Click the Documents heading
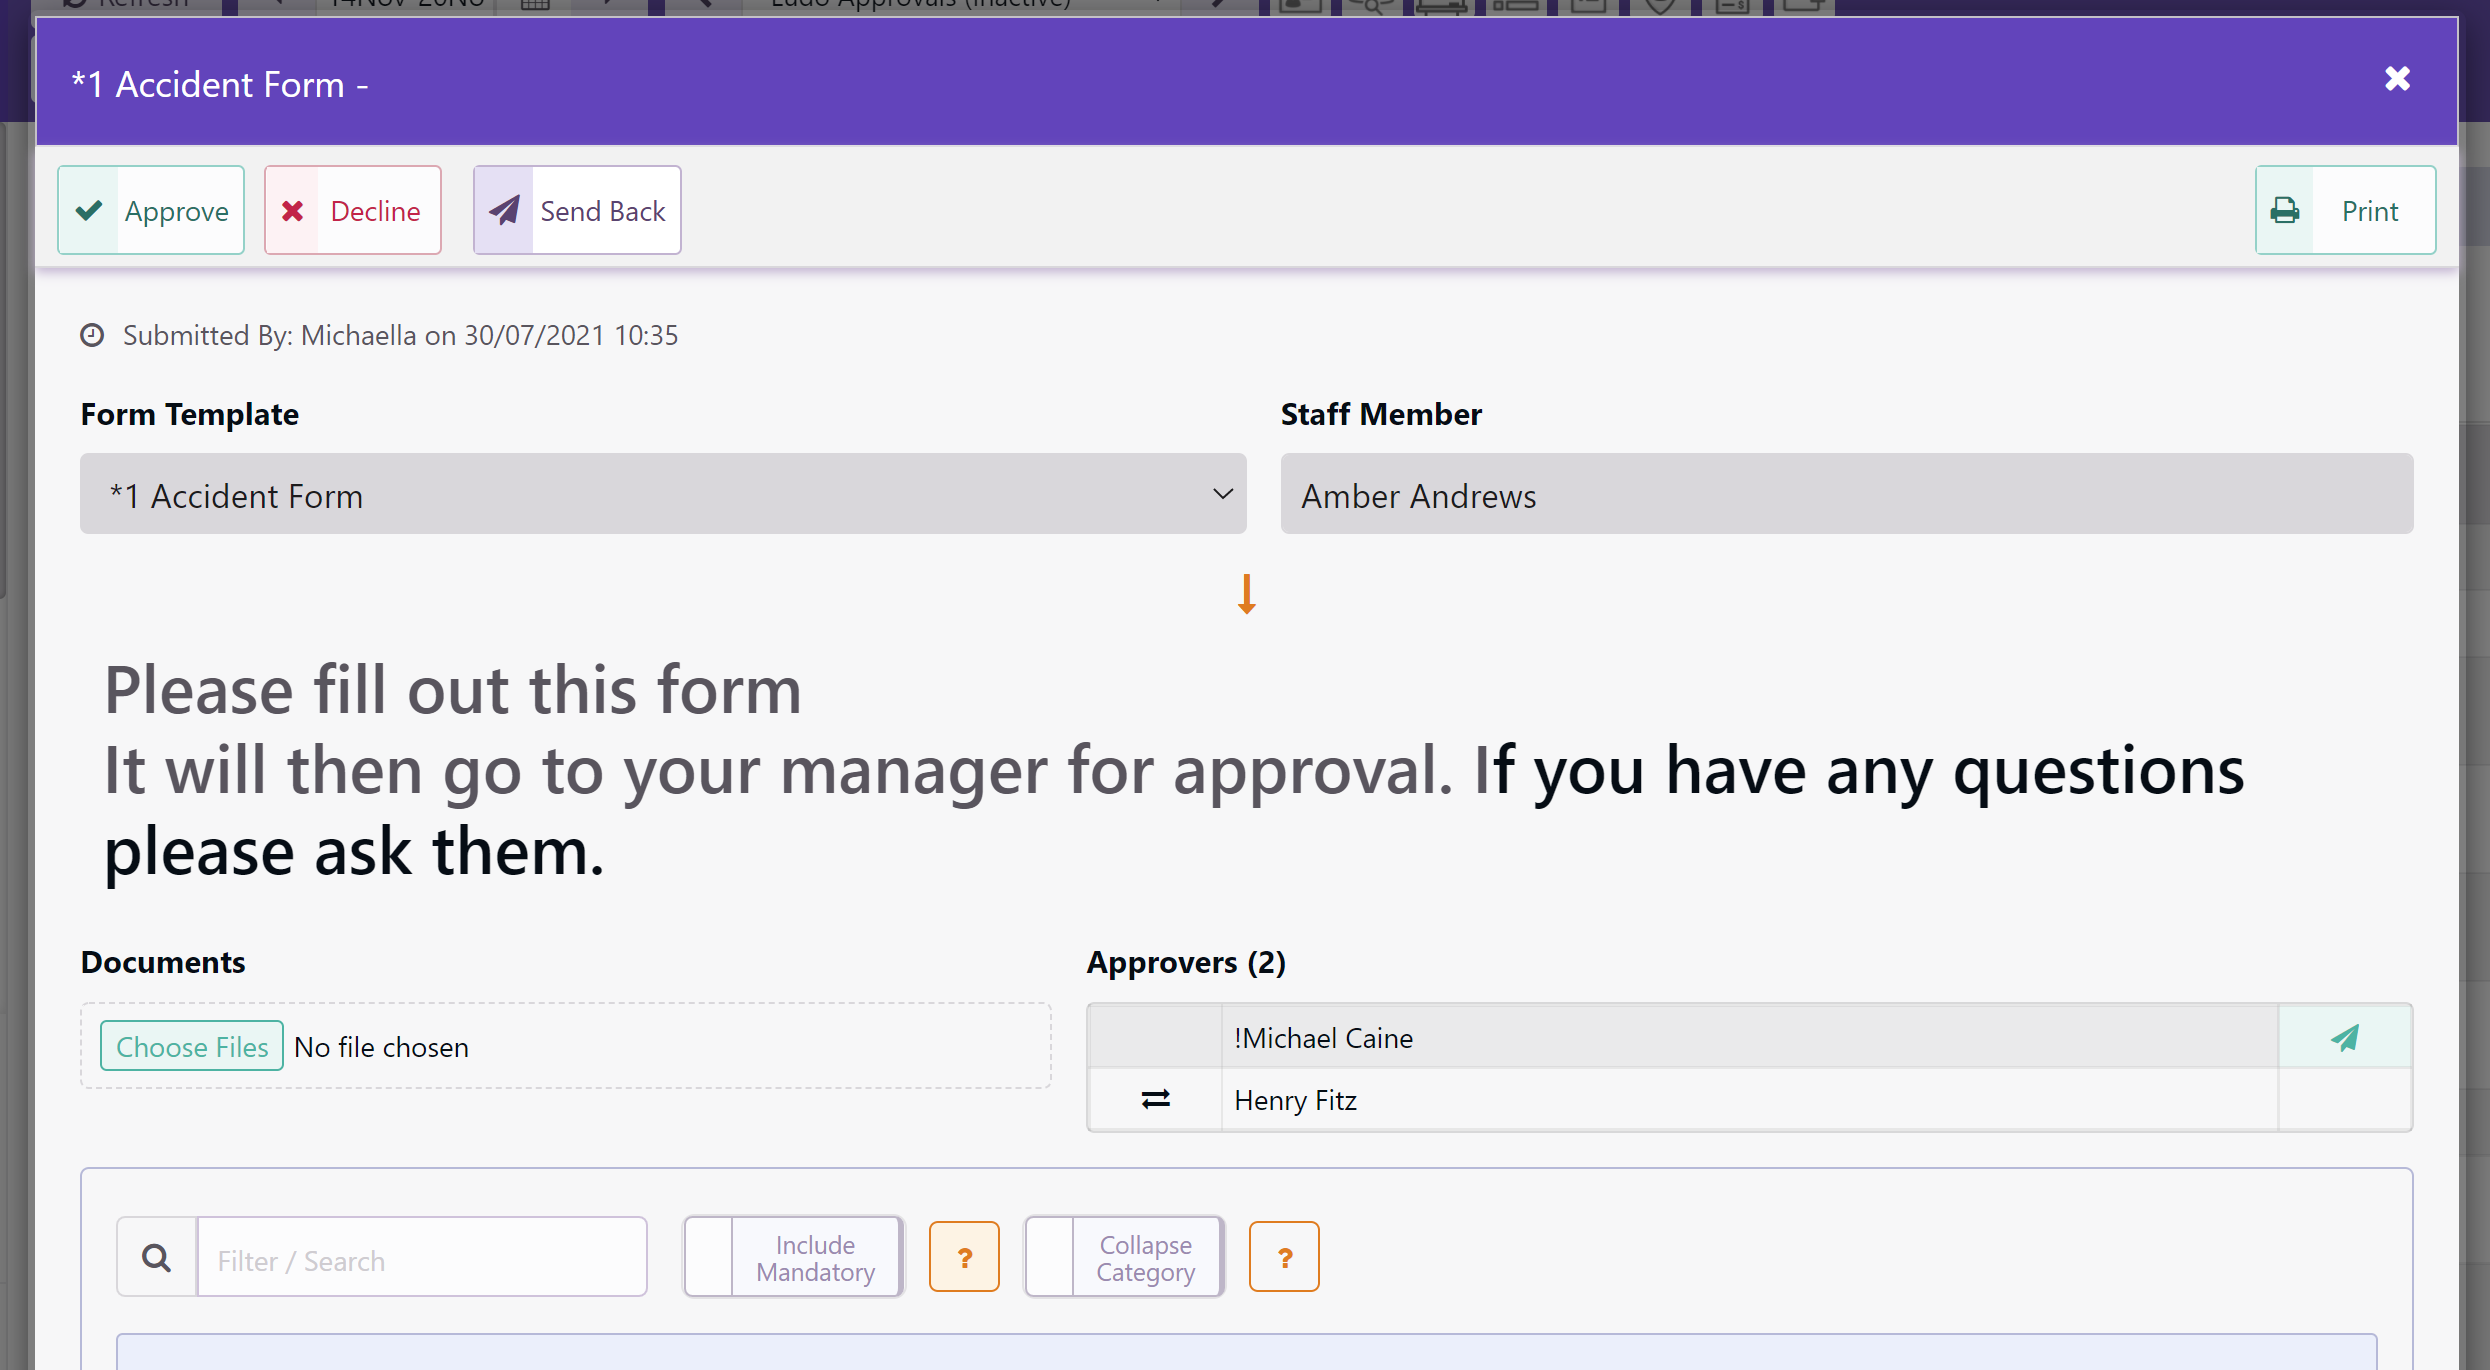This screenshot has width=2490, height=1370. click(x=163, y=962)
